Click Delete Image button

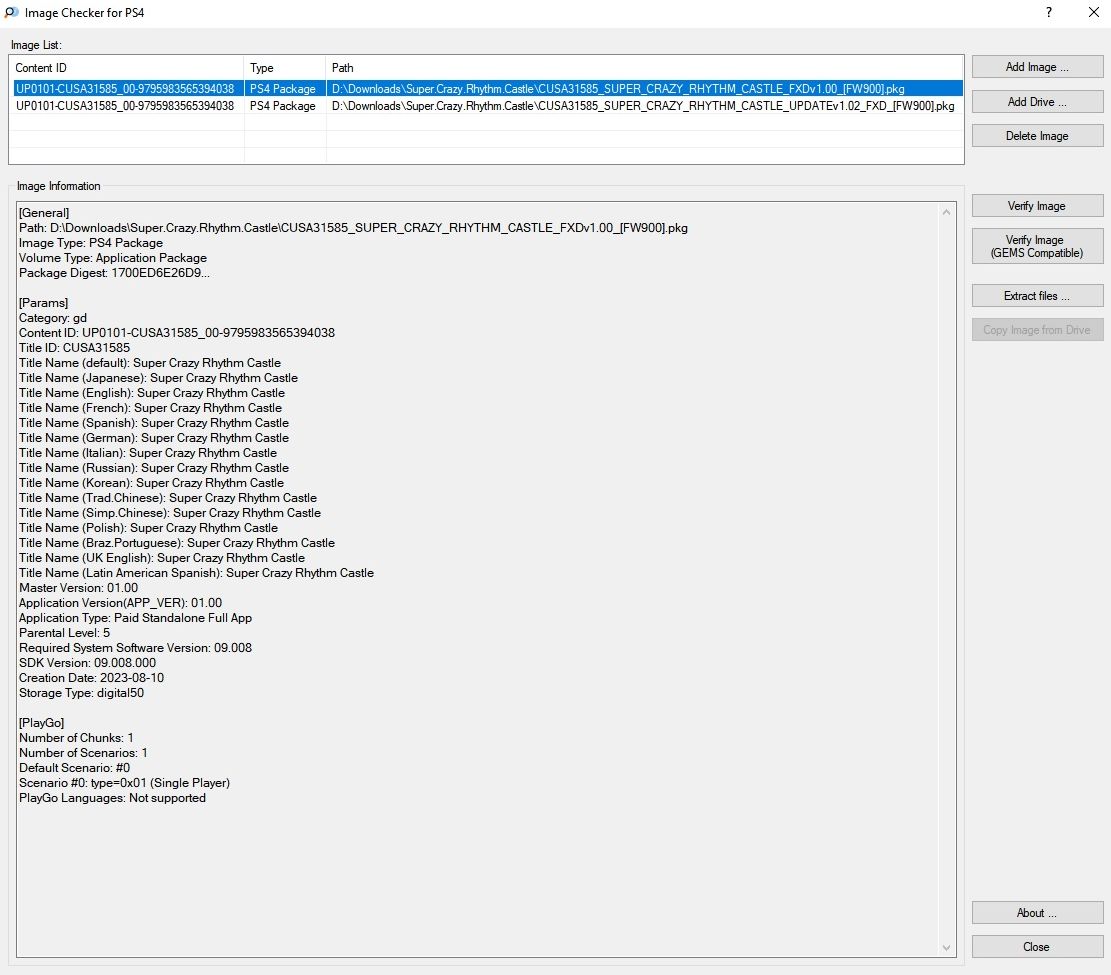(x=1037, y=136)
